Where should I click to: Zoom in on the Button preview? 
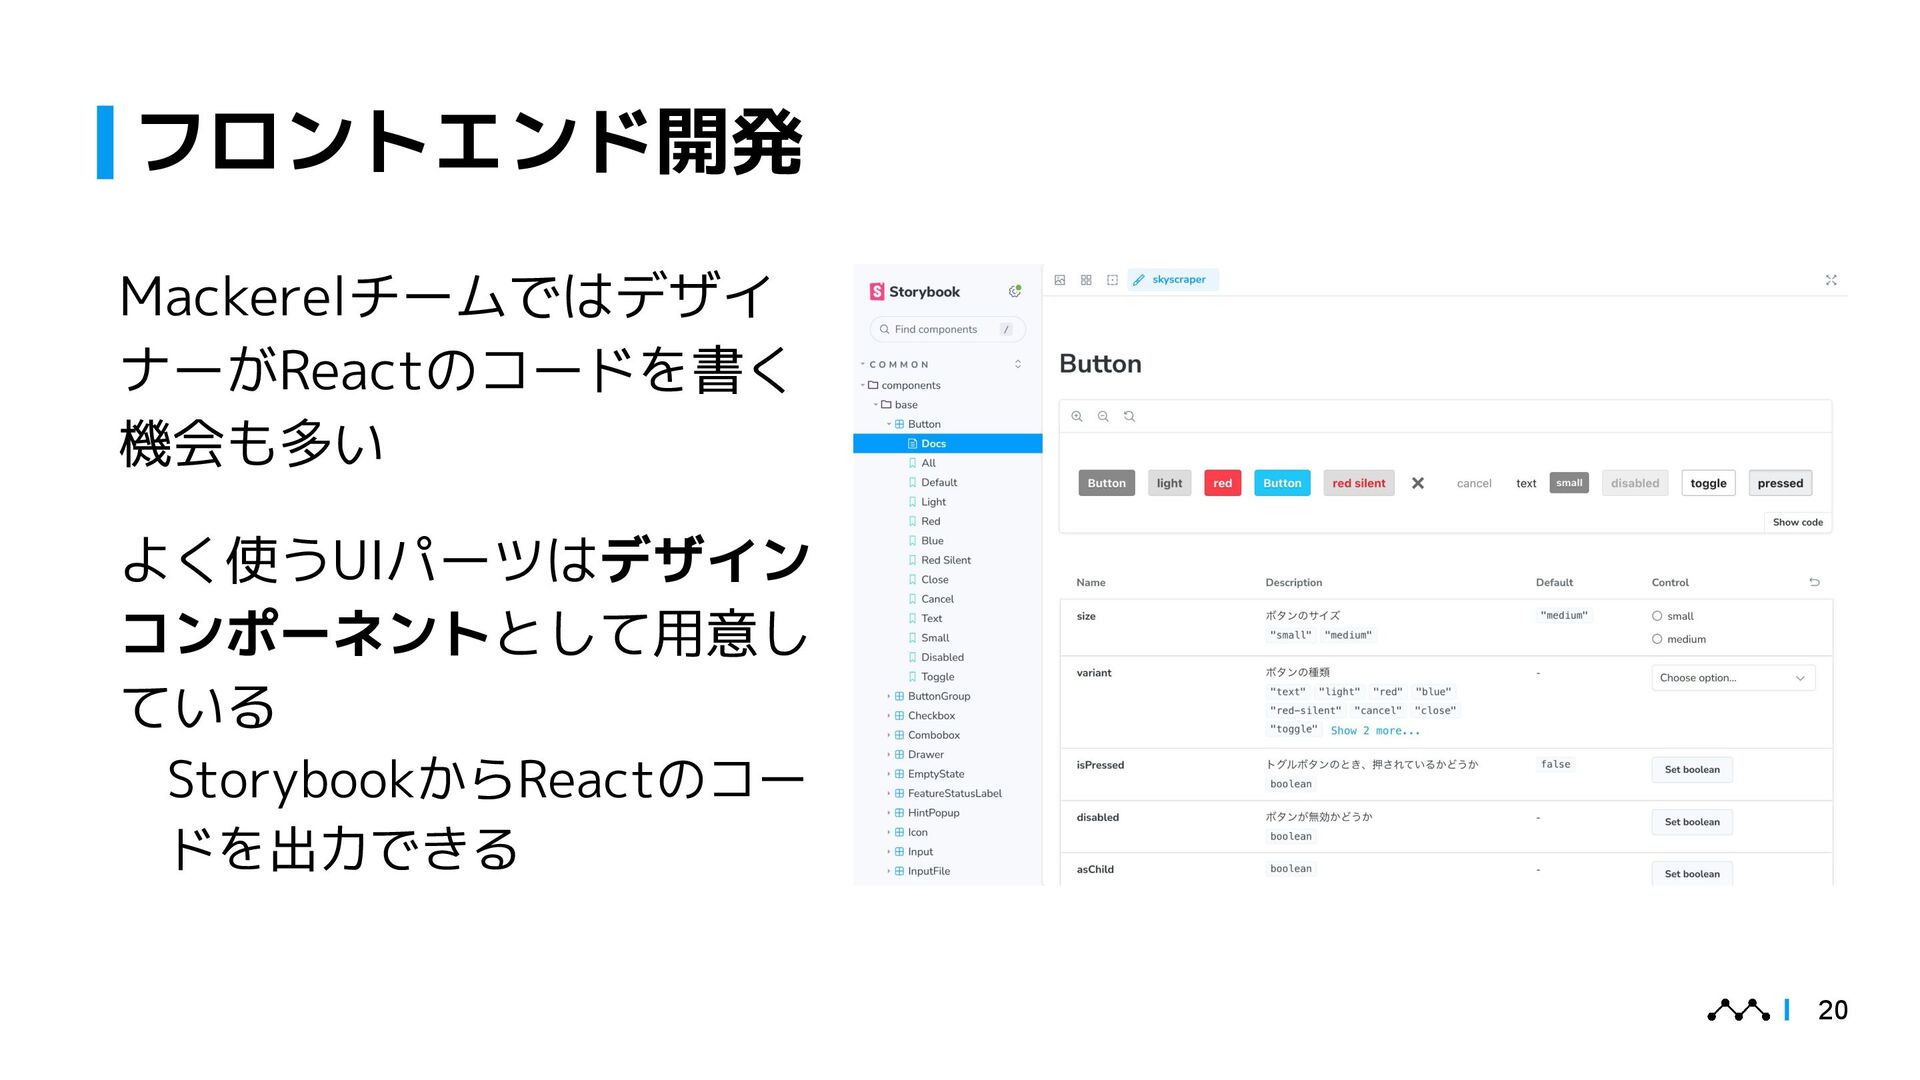coord(1077,416)
